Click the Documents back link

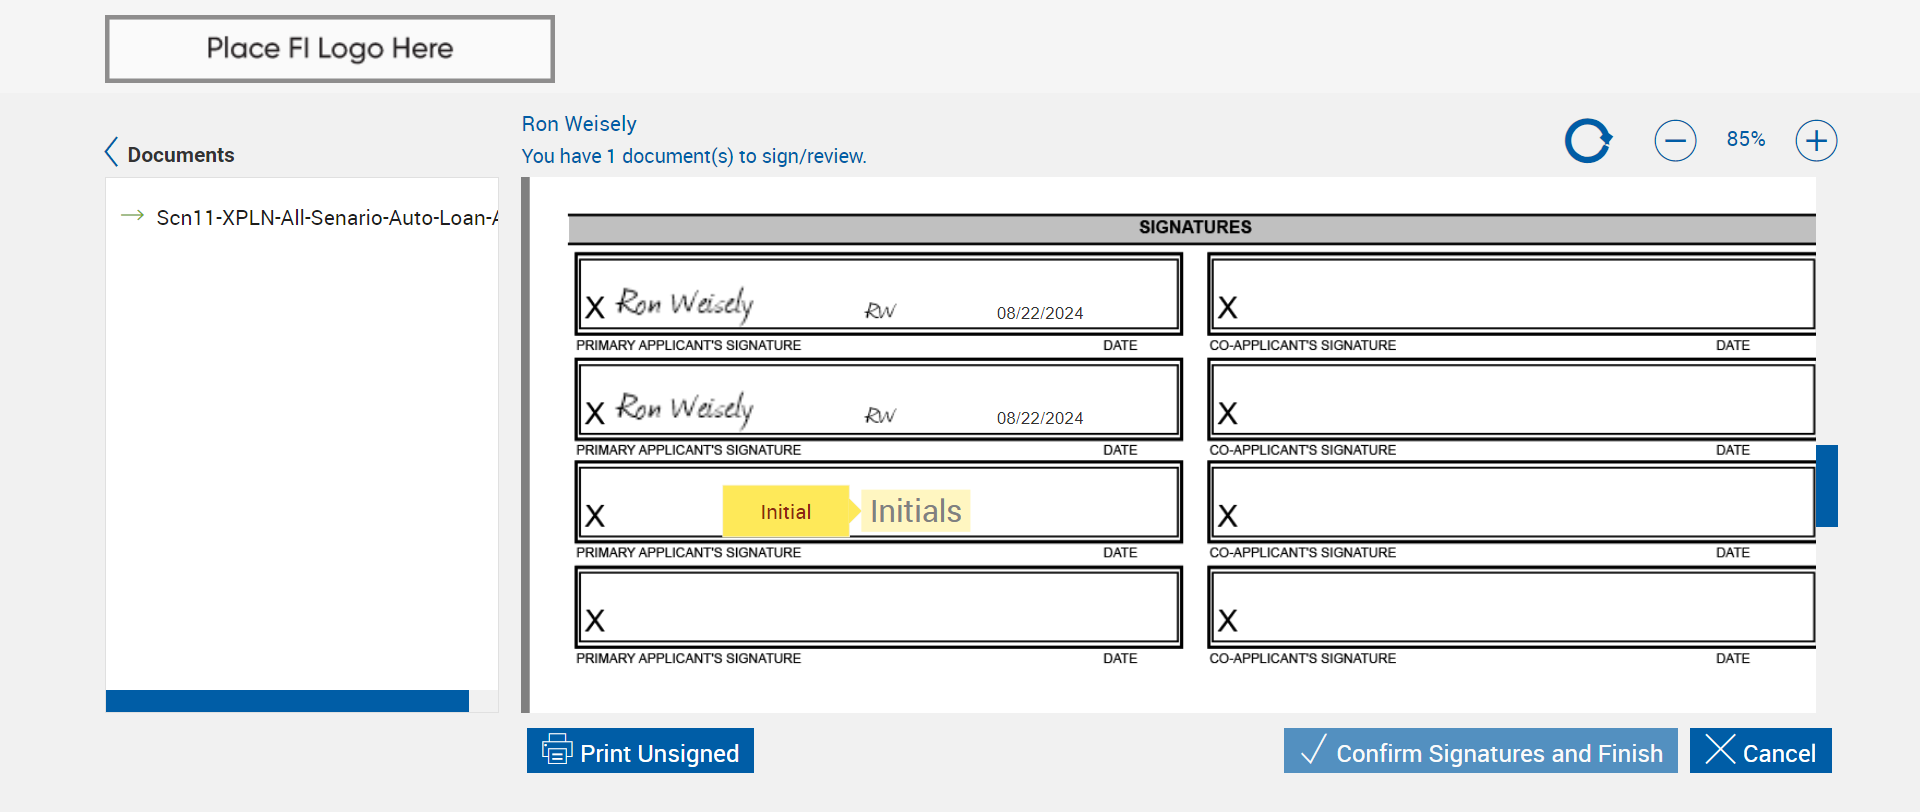169,154
